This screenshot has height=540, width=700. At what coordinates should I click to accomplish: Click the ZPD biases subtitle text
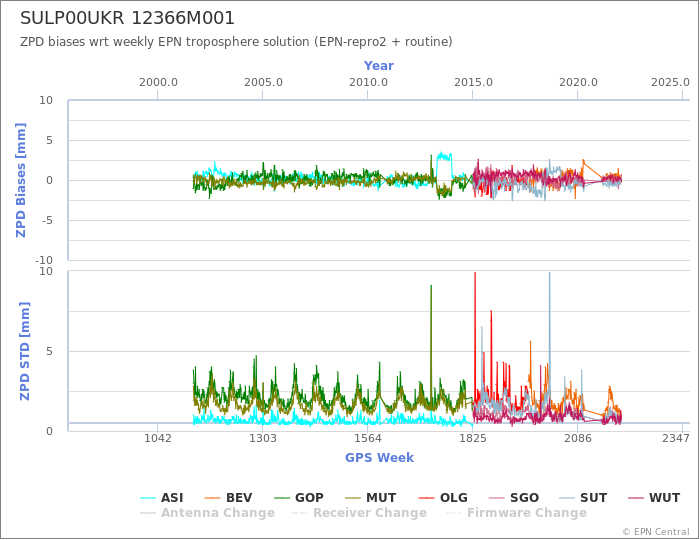[236, 42]
